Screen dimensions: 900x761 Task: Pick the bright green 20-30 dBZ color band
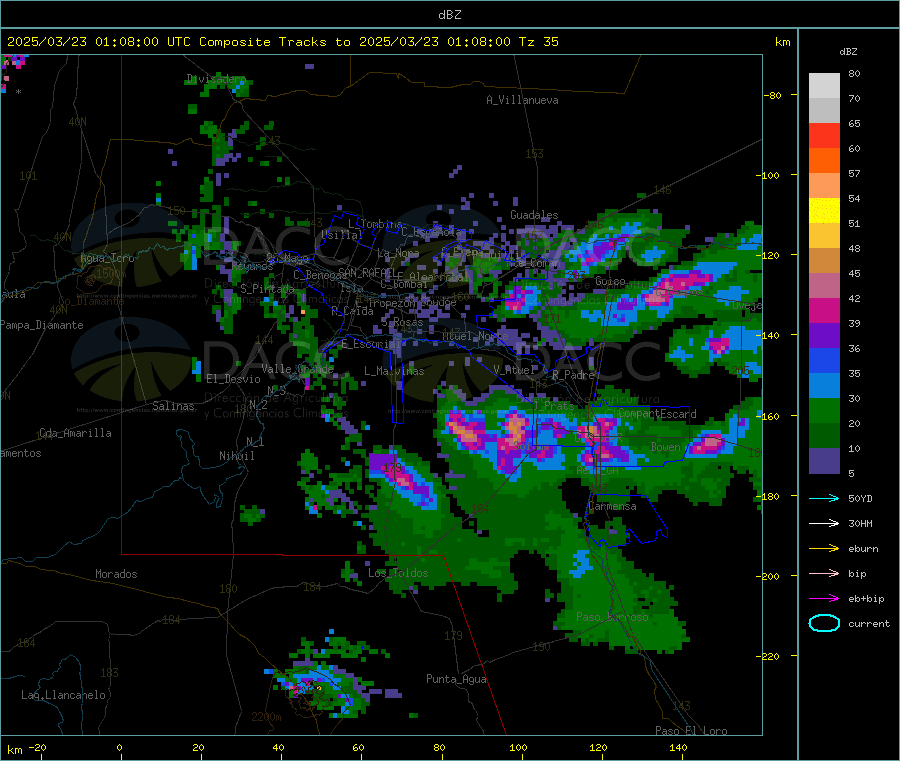(x=824, y=410)
